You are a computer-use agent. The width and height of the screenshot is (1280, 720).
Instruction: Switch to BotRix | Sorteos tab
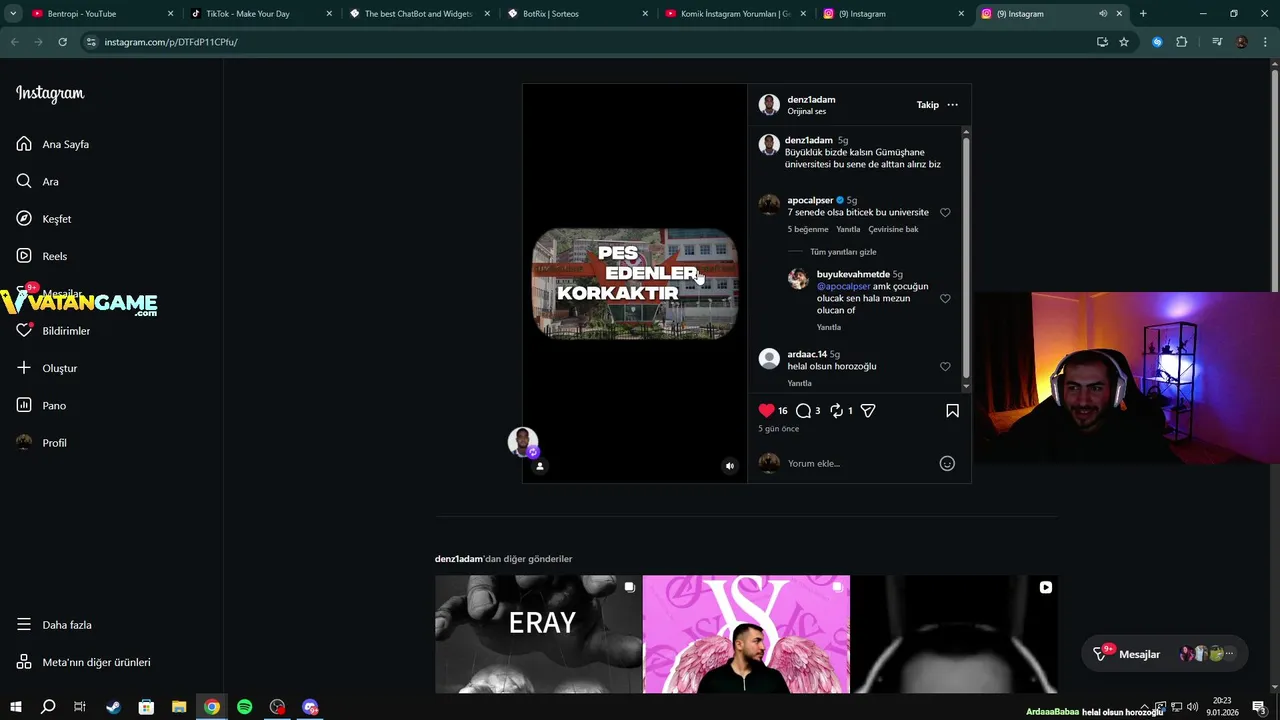point(576,14)
